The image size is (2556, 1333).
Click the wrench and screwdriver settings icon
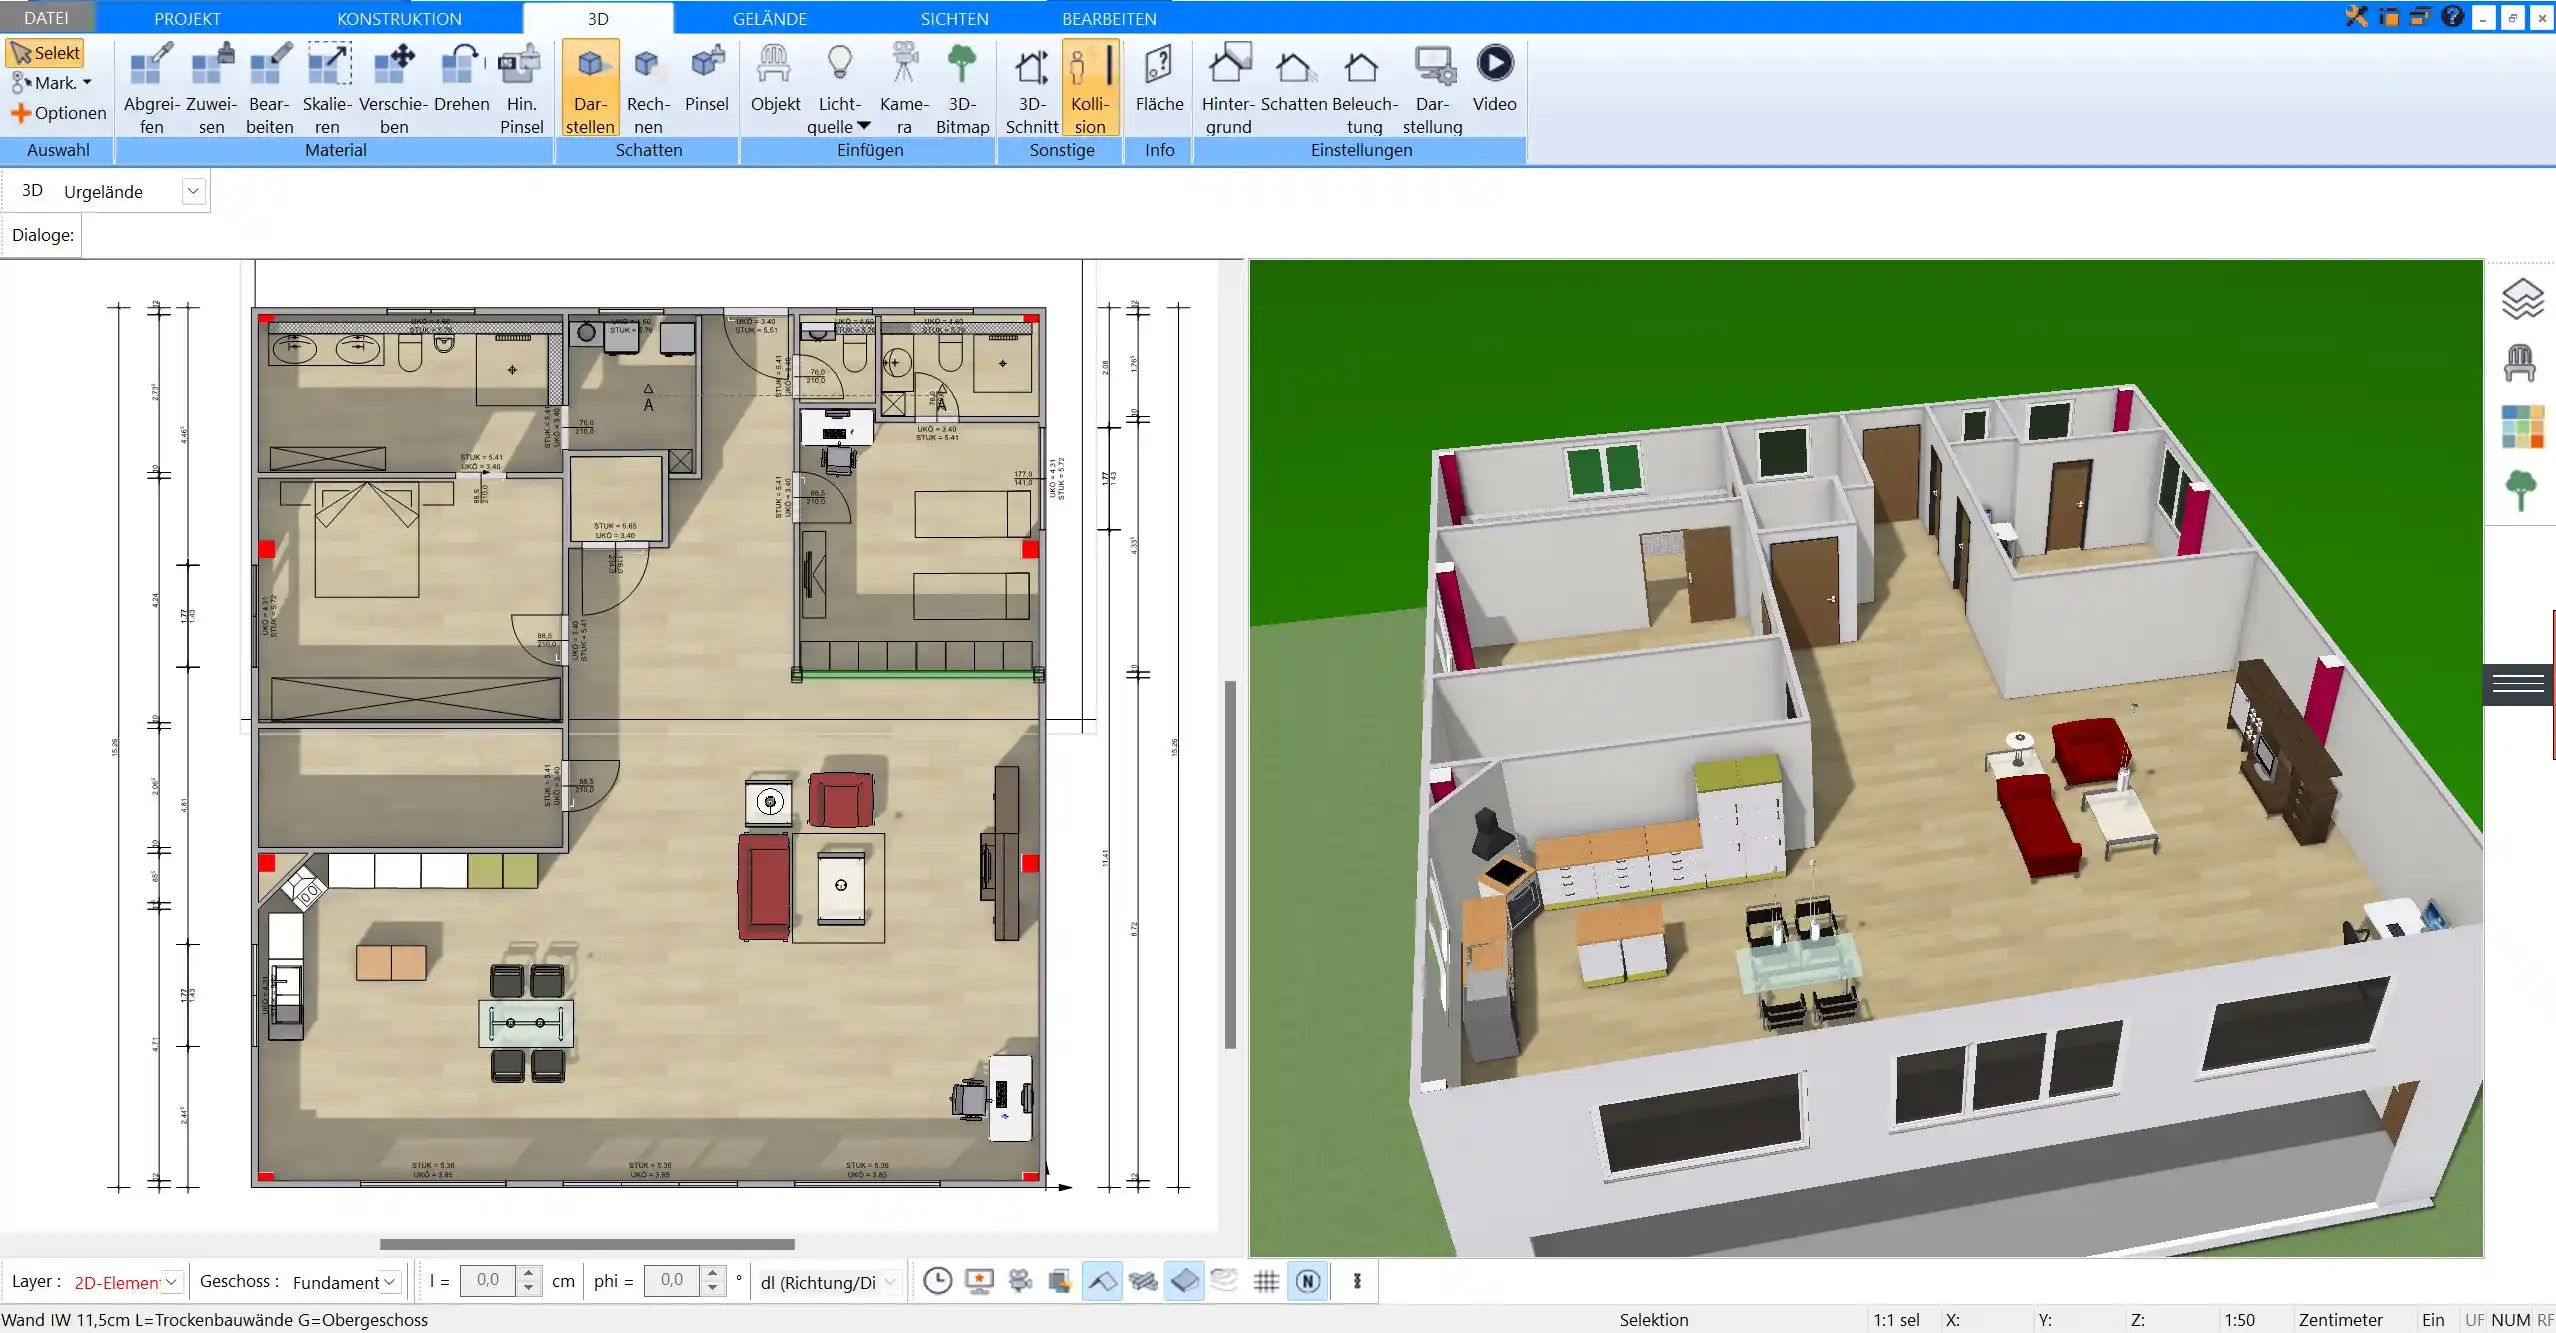click(x=2357, y=16)
